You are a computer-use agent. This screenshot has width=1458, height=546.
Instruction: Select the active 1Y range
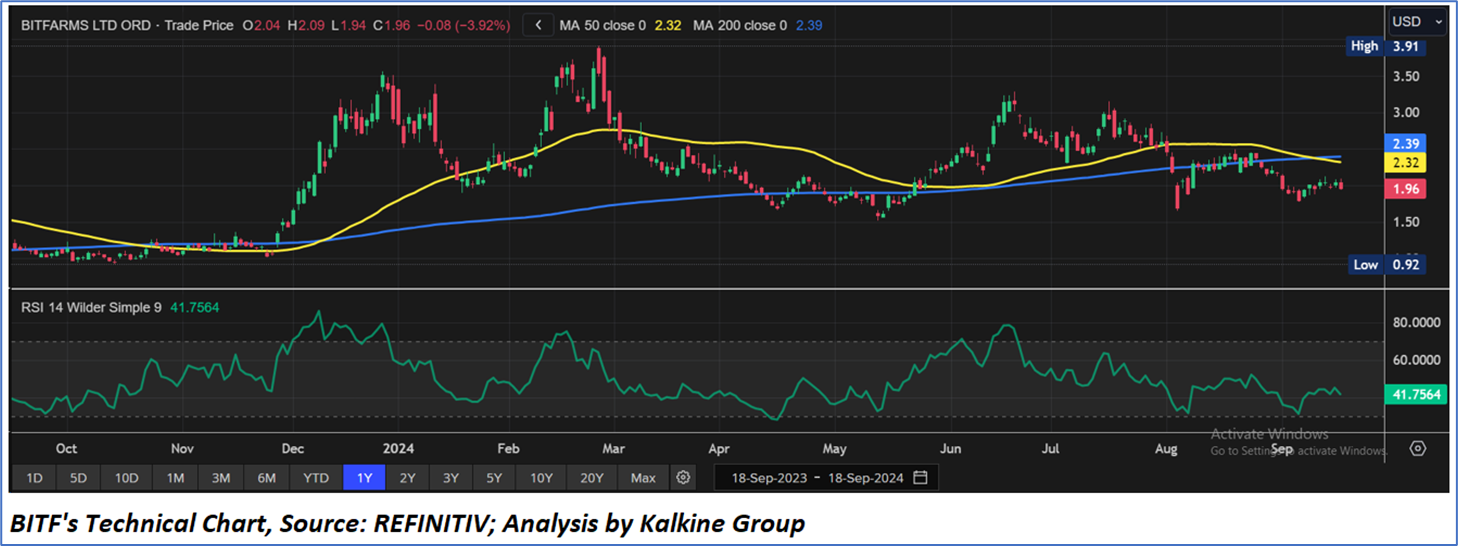(364, 478)
